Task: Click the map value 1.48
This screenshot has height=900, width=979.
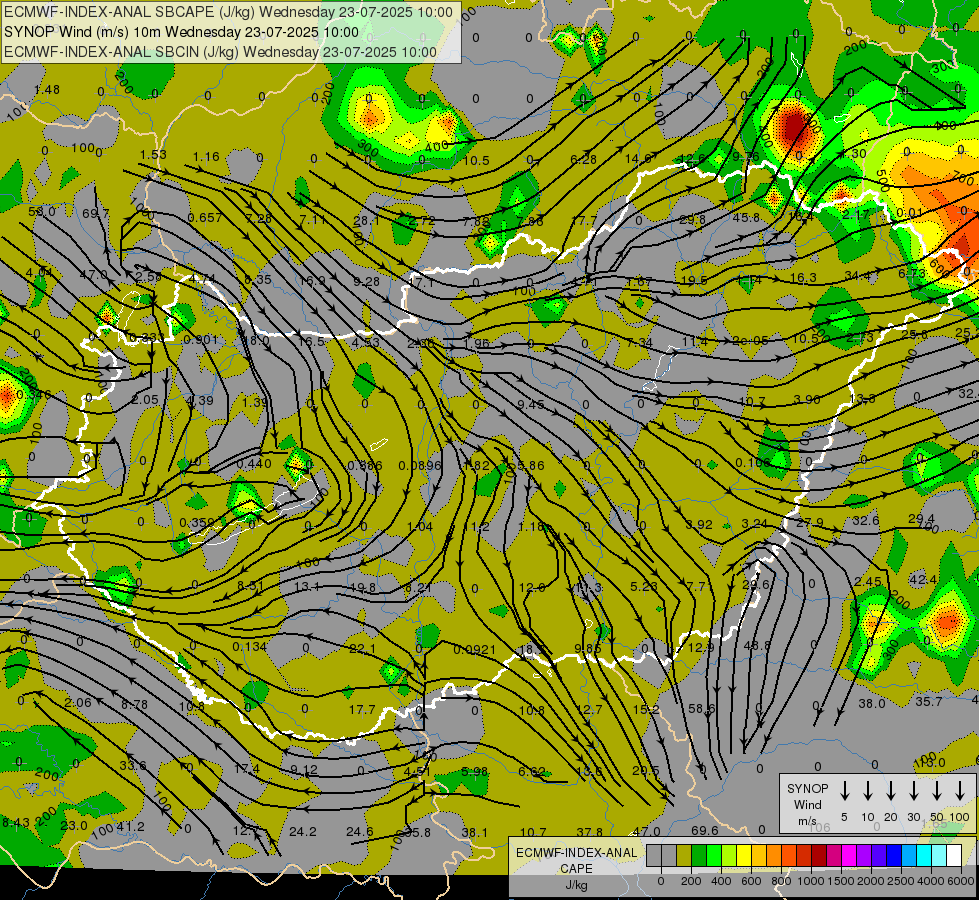Action: (x=47, y=89)
